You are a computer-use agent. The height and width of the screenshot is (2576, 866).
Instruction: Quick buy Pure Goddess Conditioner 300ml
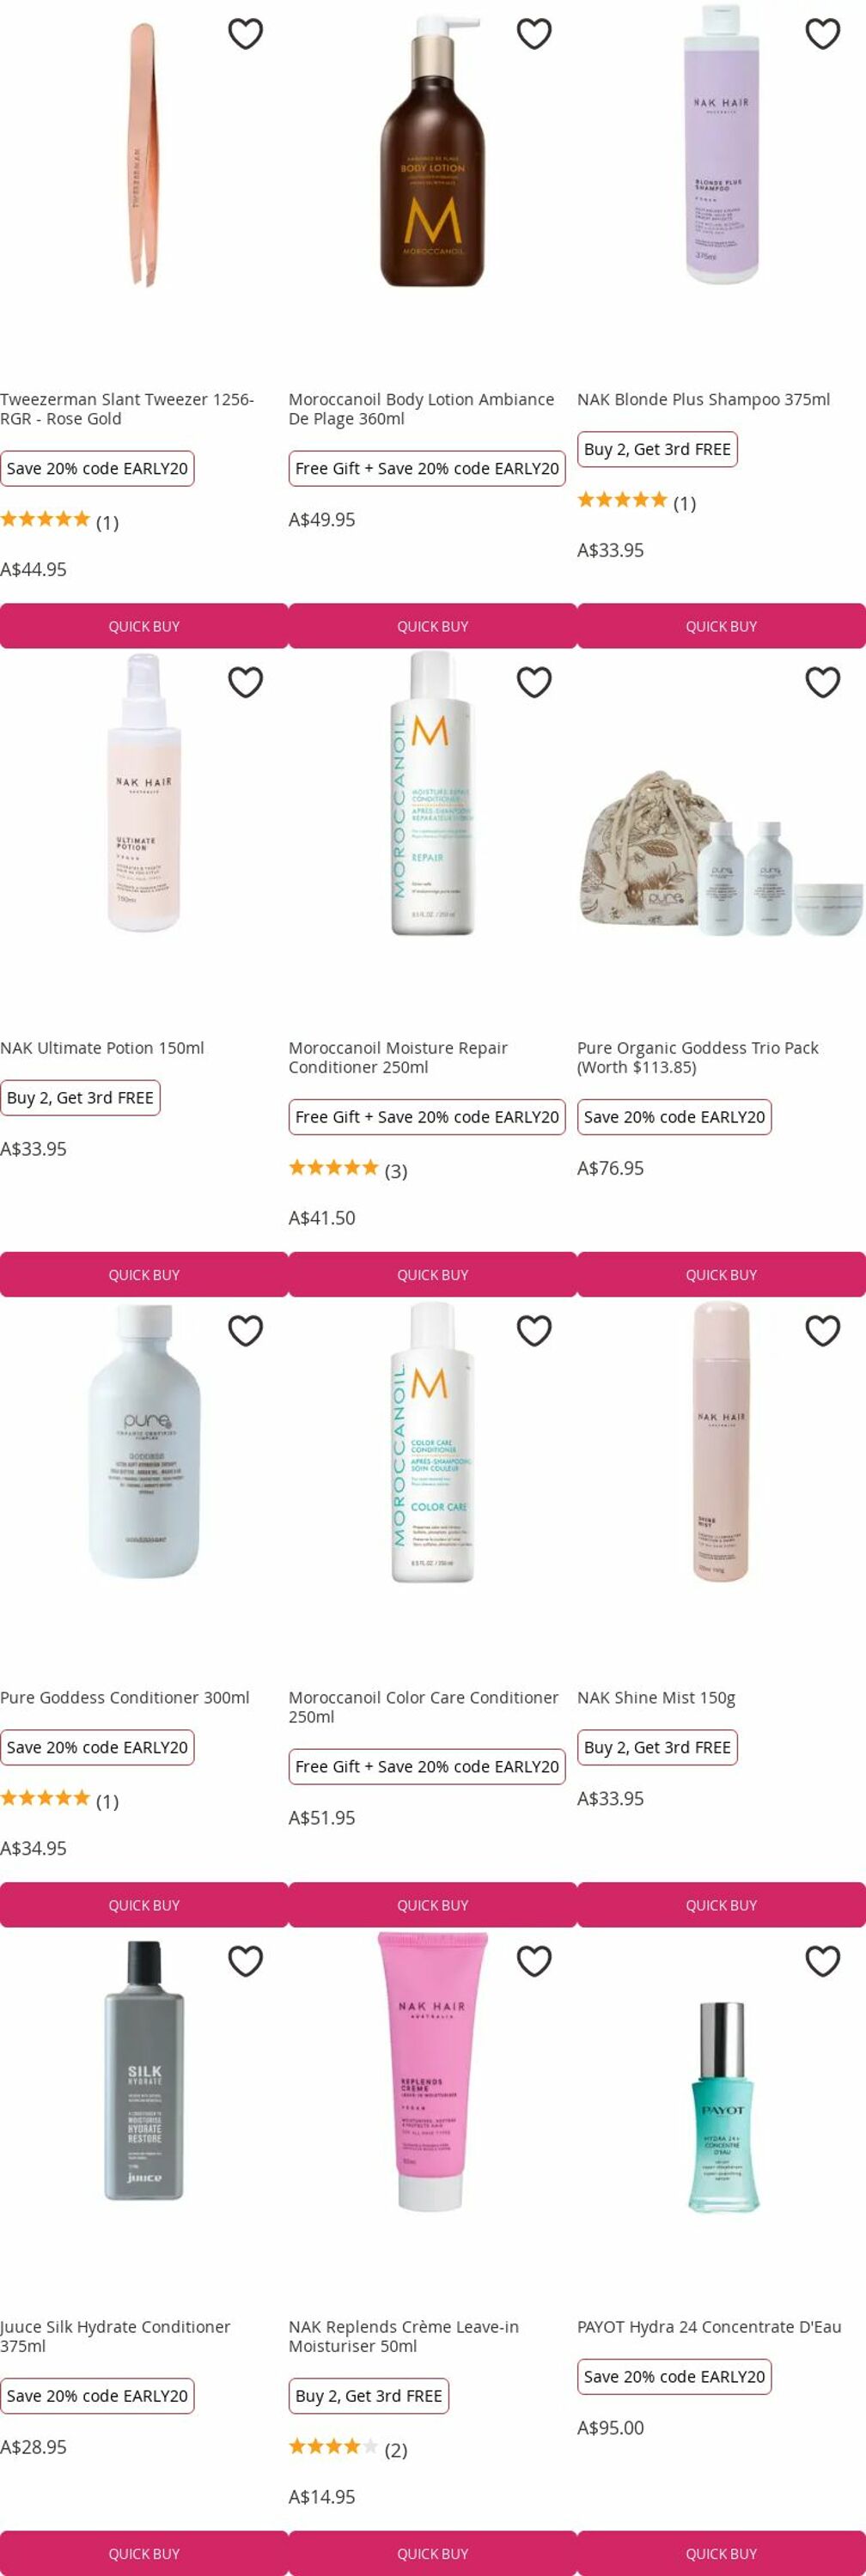144,1905
